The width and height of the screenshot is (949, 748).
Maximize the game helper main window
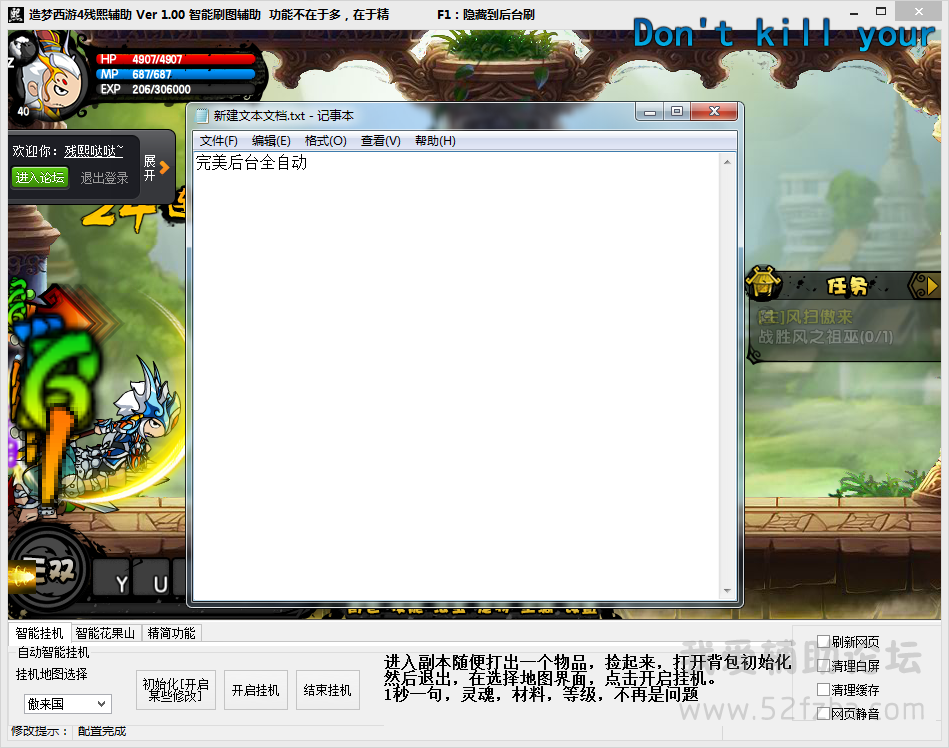point(881,12)
